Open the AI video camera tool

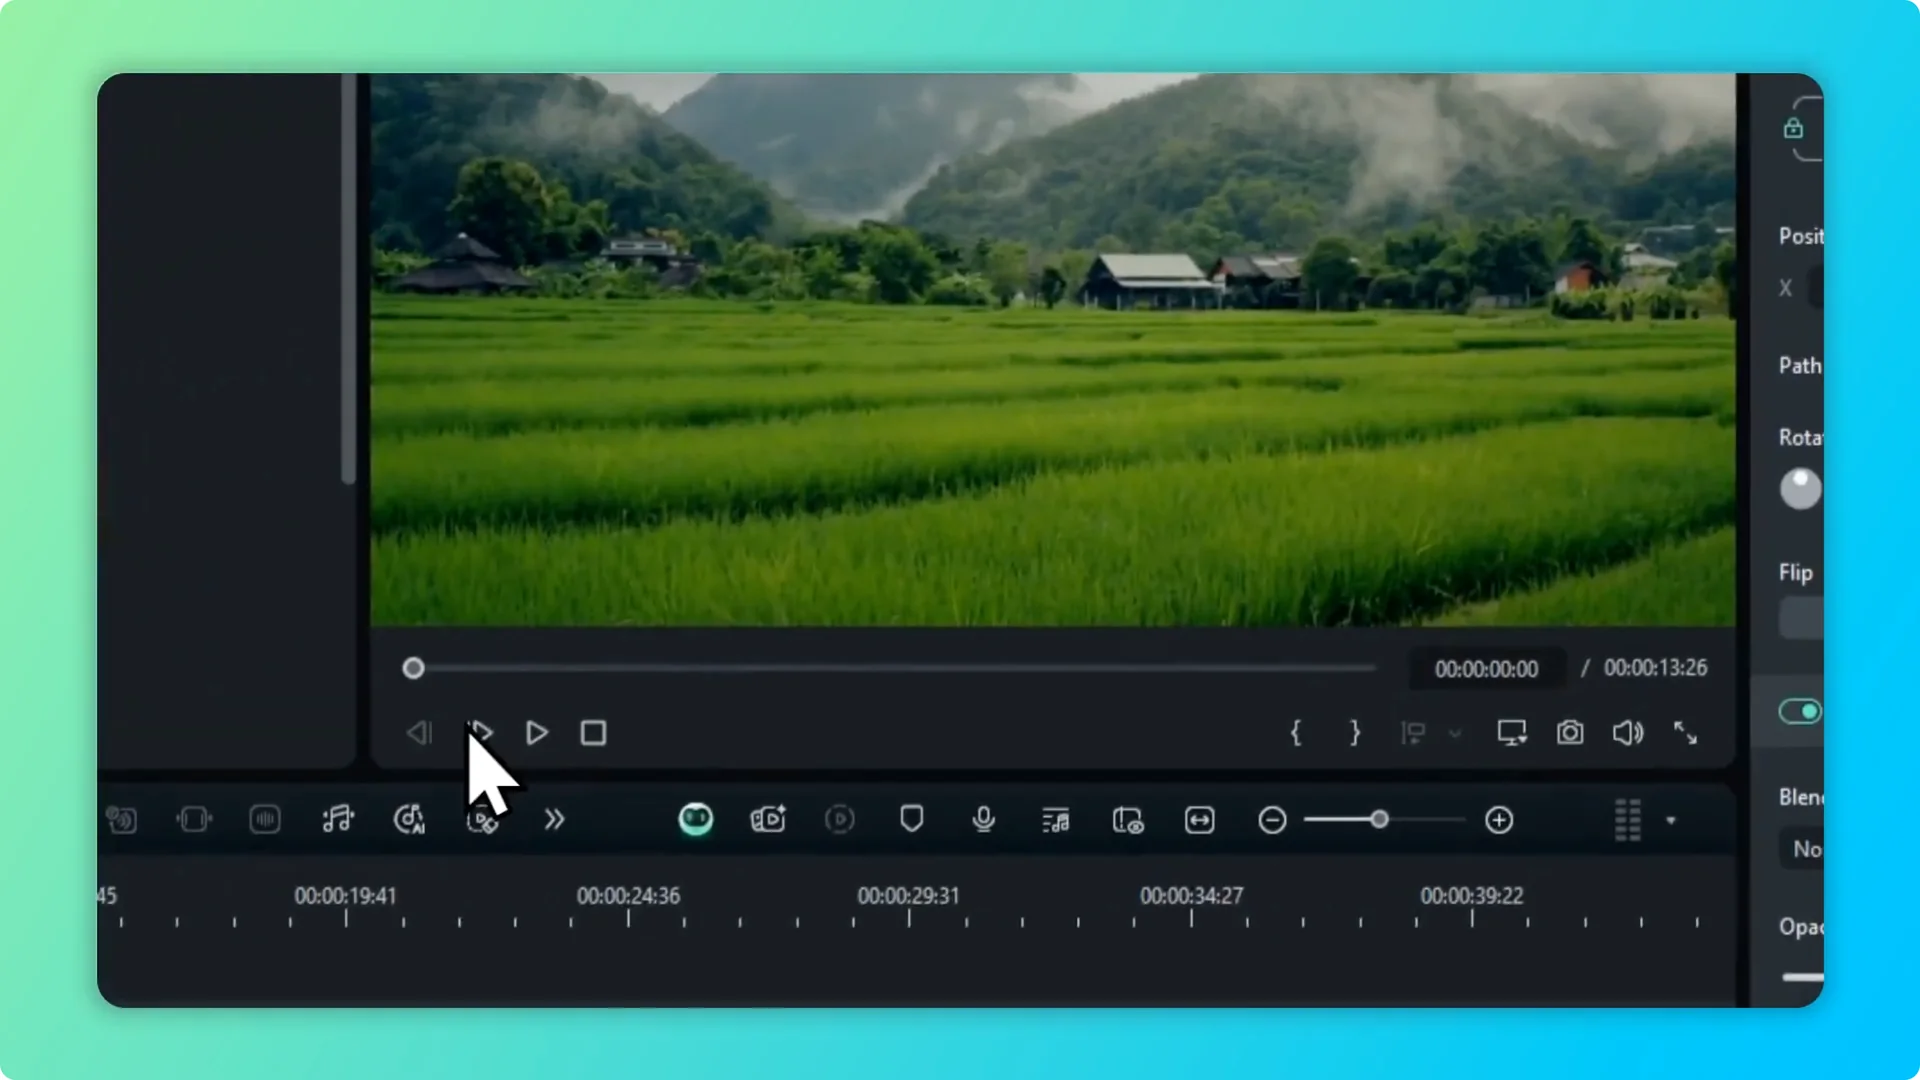[x=768, y=820]
